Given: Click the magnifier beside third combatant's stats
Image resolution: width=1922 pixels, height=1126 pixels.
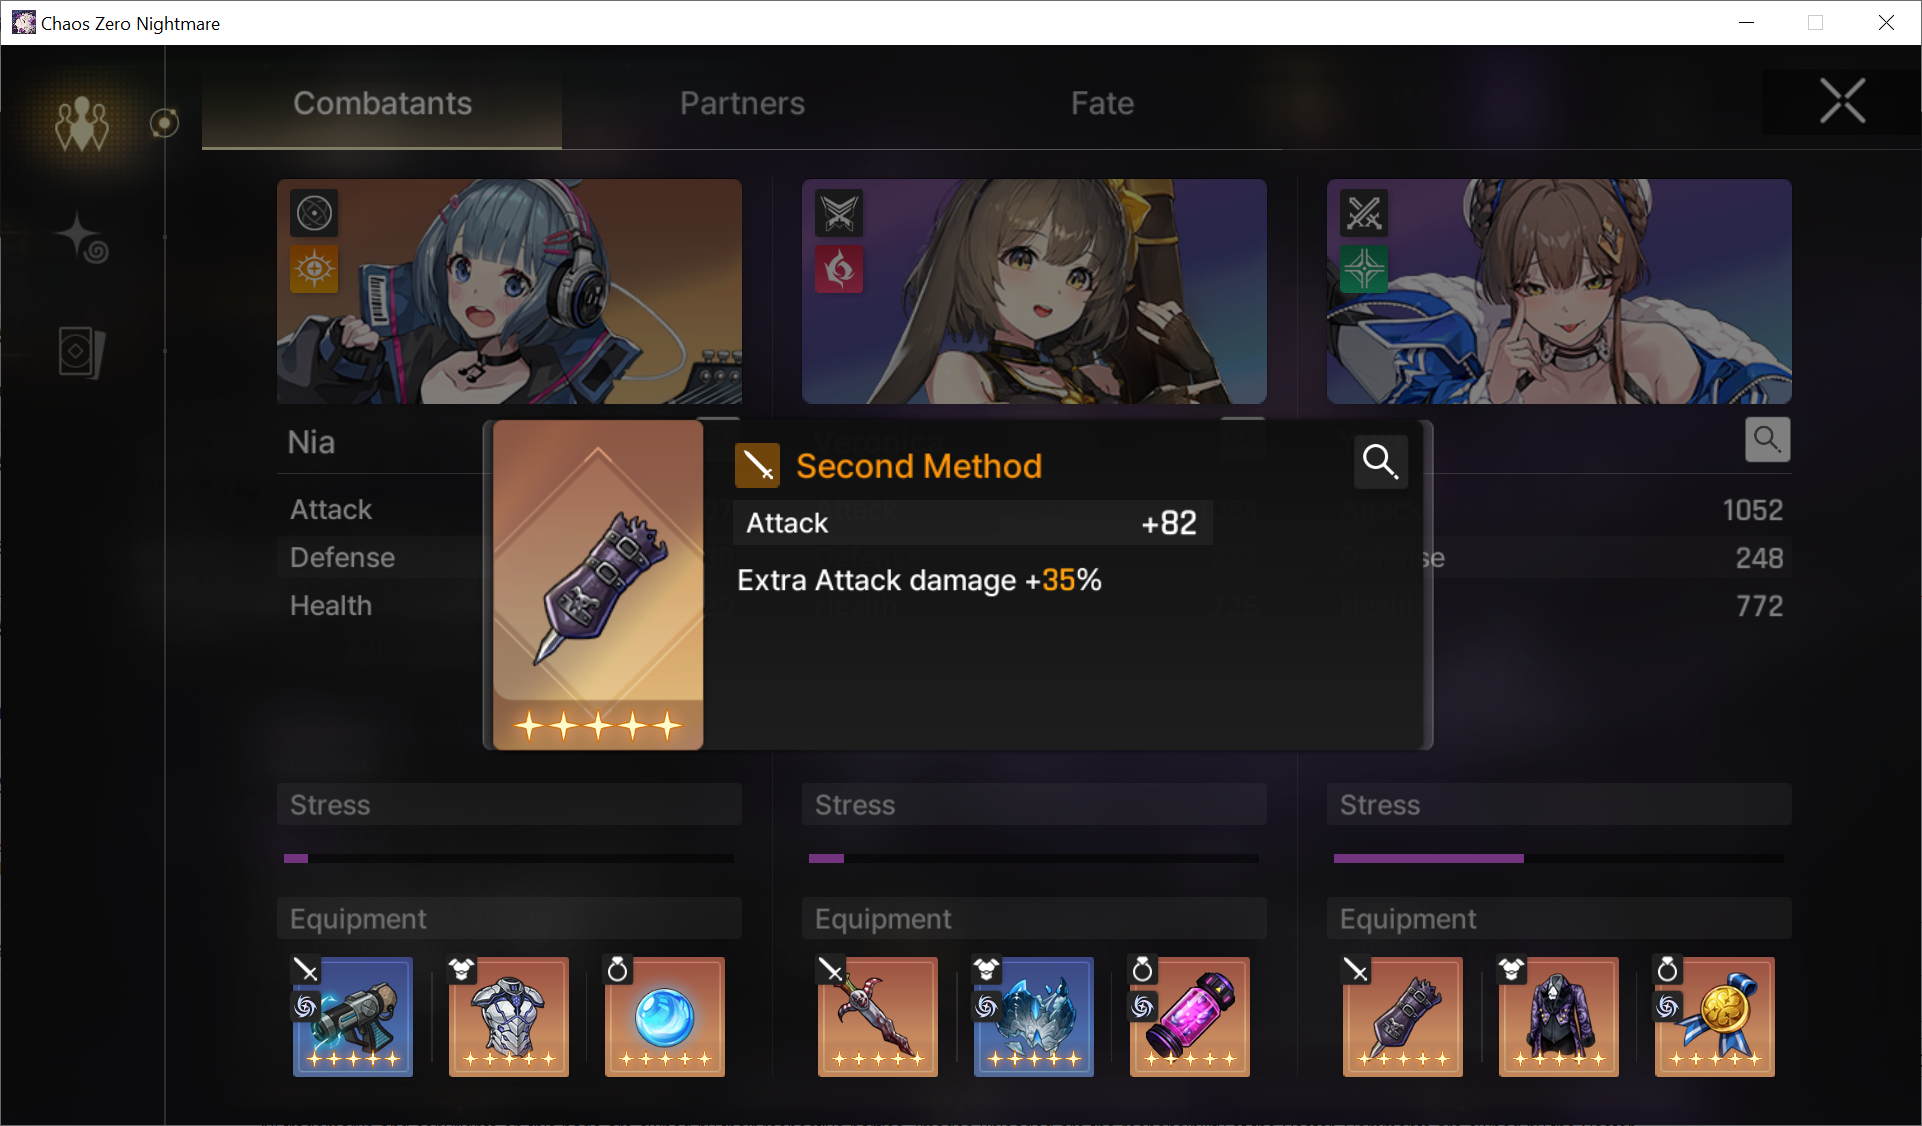Looking at the screenshot, I should (1767, 439).
